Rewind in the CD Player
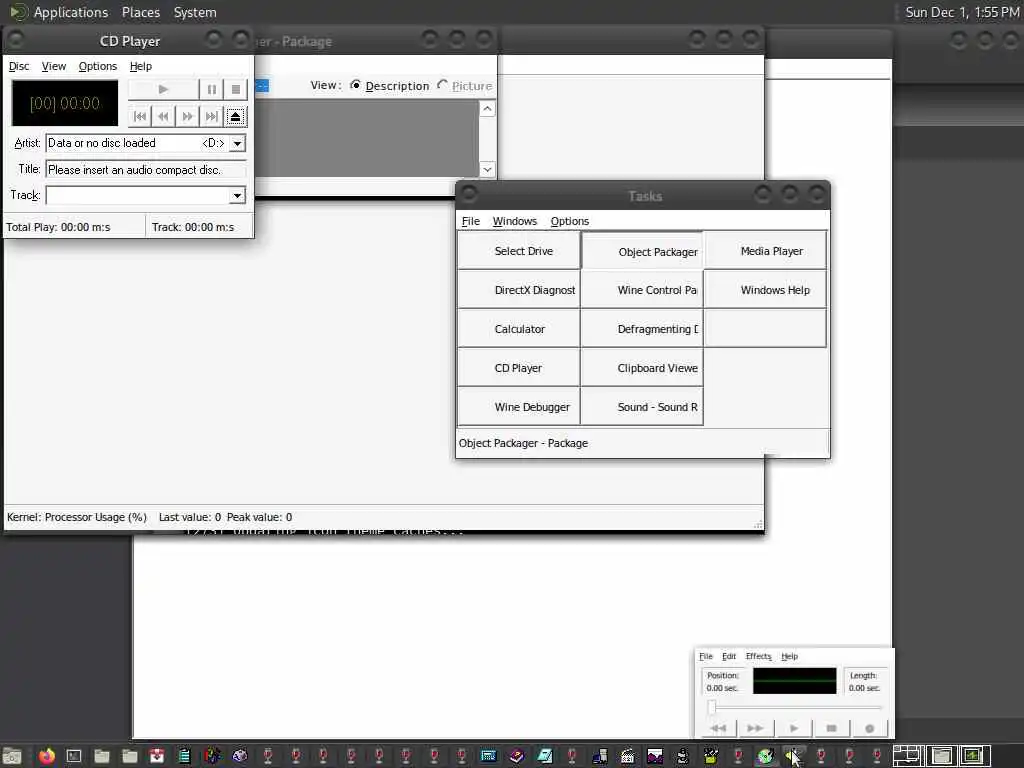Screen dimensions: 1024x768 pyautogui.click(x=163, y=116)
